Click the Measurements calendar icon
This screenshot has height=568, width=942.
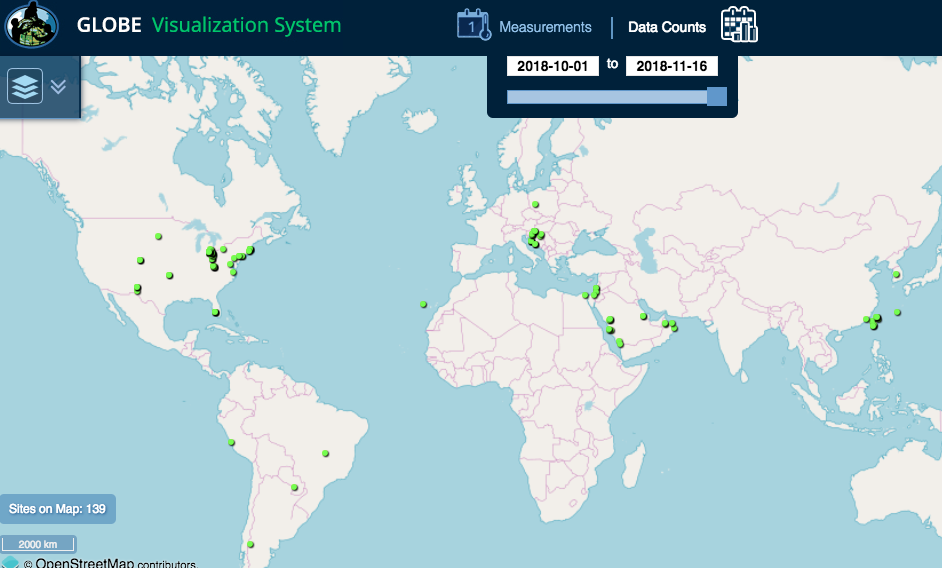pos(472,26)
